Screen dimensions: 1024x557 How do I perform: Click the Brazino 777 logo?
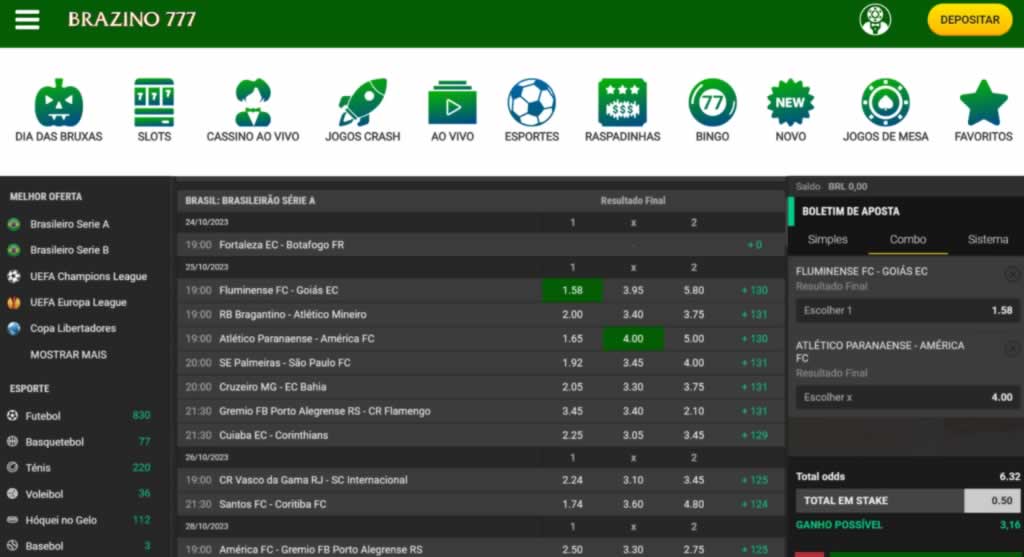click(132, 20)
